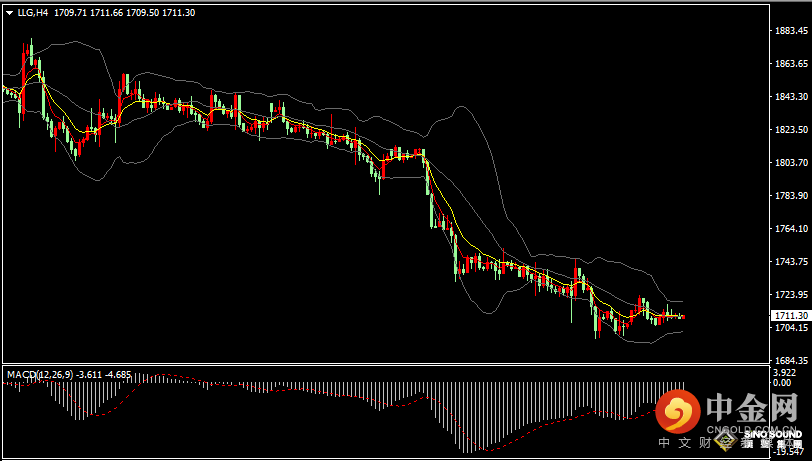Click the 1883.45 price scale label
The width and height of the screenshot is (812, 461).
pyautogui.click(x=791, y=31)
